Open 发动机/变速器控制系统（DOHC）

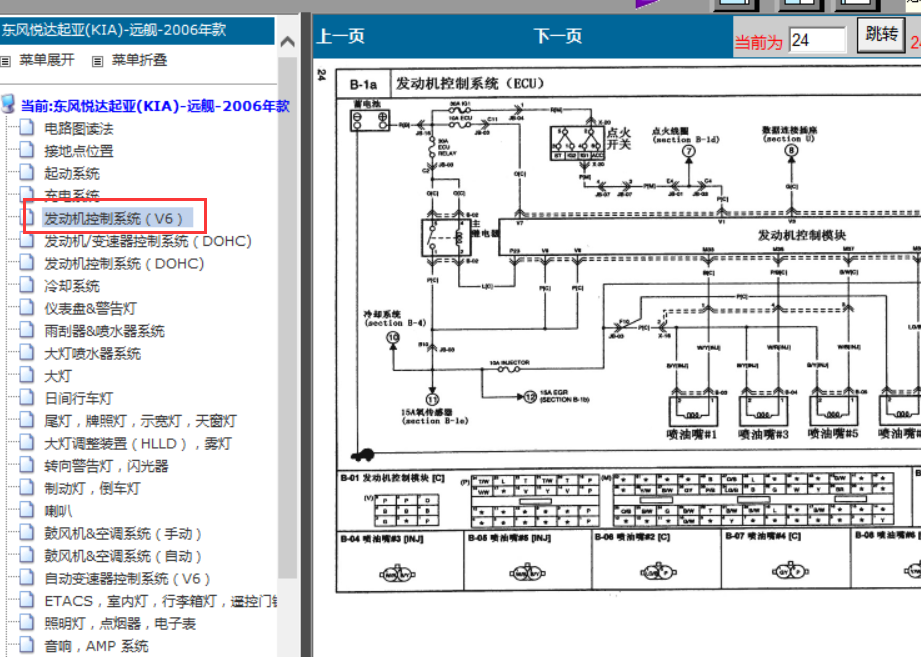coord(148,241)
